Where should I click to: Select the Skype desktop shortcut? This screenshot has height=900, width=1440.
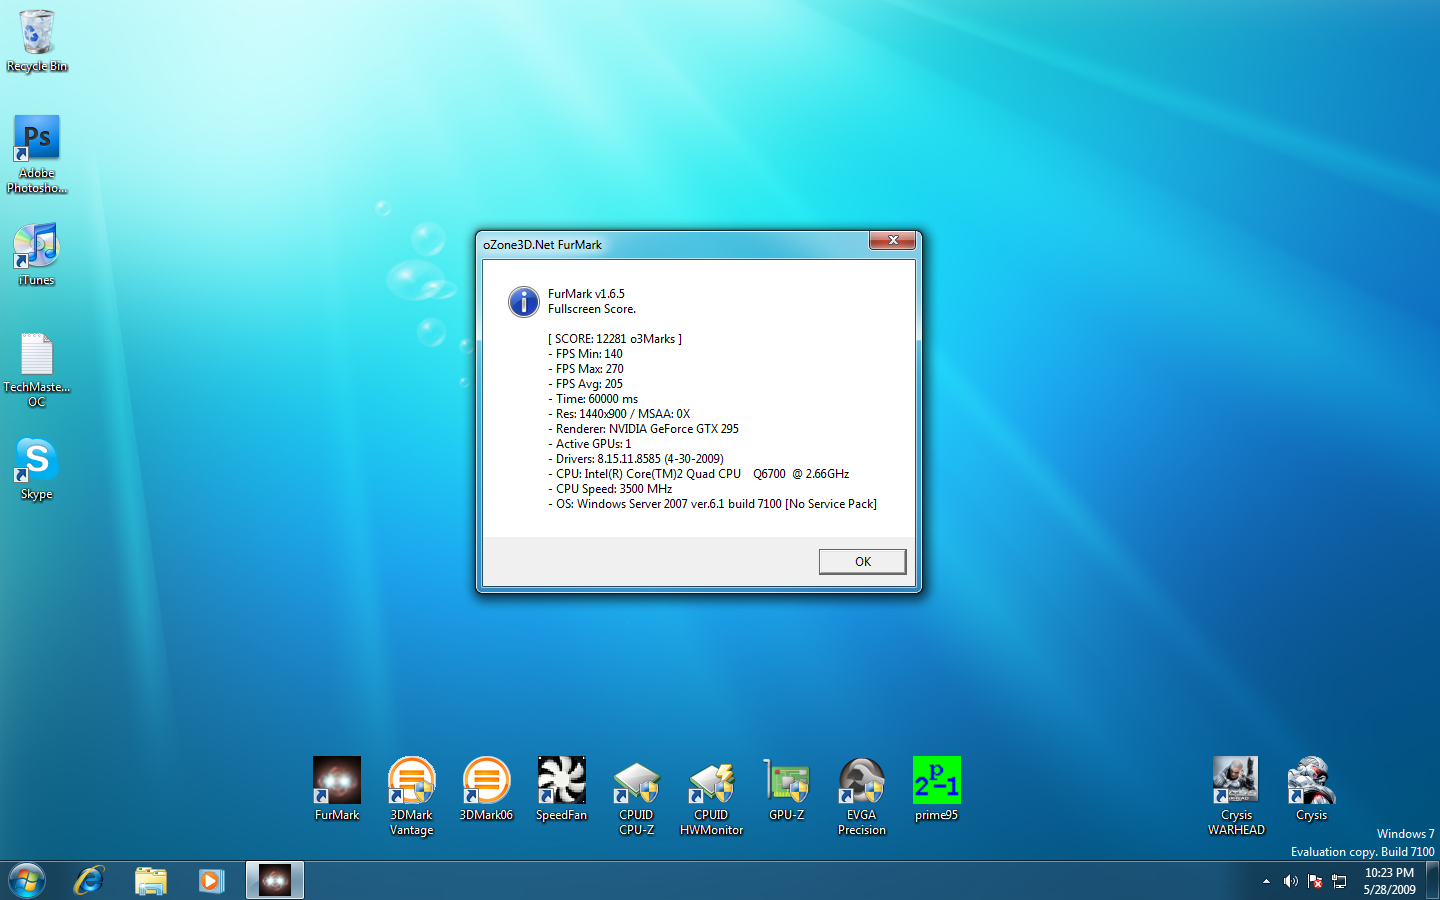click(x=37, y=469)
